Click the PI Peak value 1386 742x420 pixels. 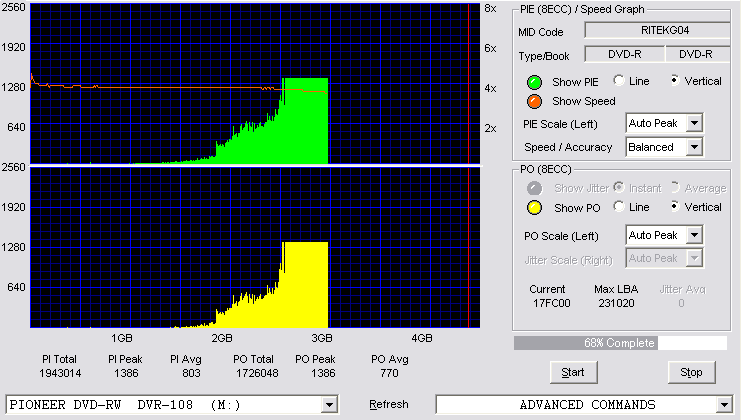coord(126,373)
